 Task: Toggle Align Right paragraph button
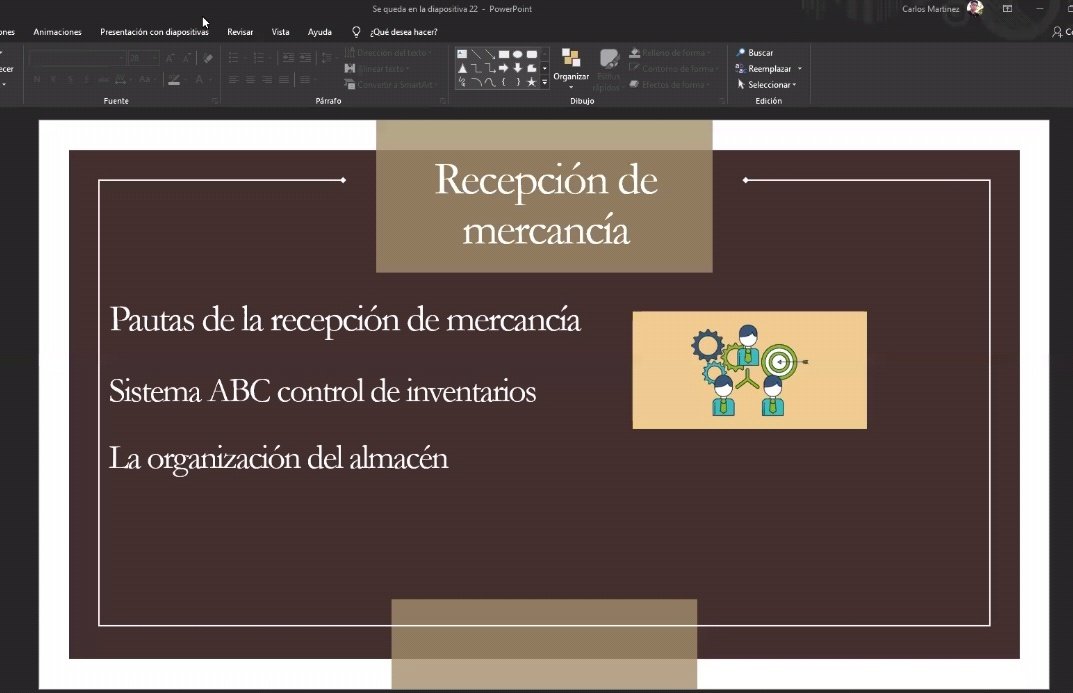[x=267, y=80]
